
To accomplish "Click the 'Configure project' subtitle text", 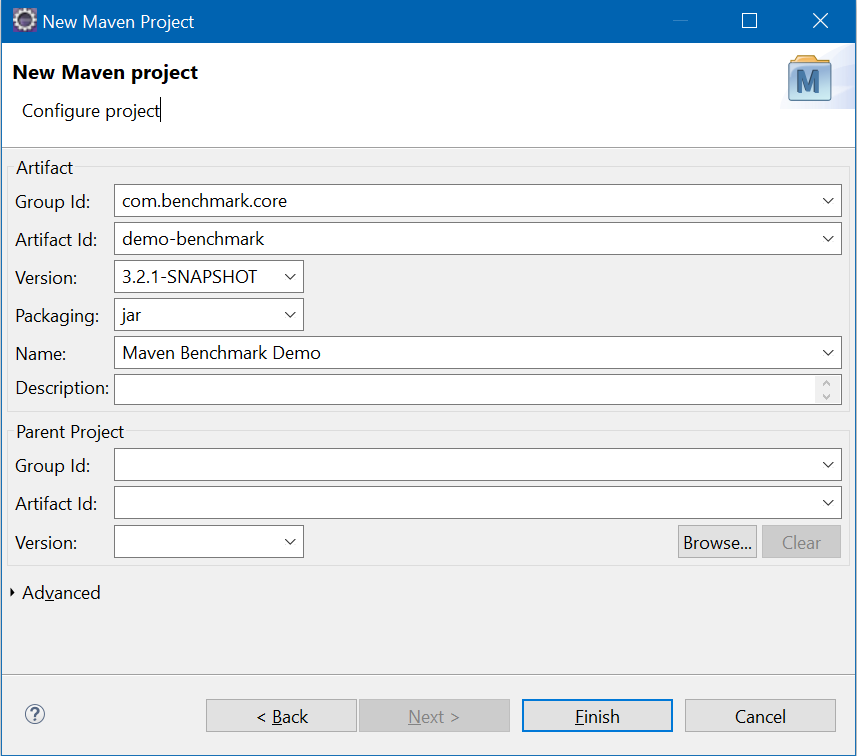I will [x=91, y=111].
